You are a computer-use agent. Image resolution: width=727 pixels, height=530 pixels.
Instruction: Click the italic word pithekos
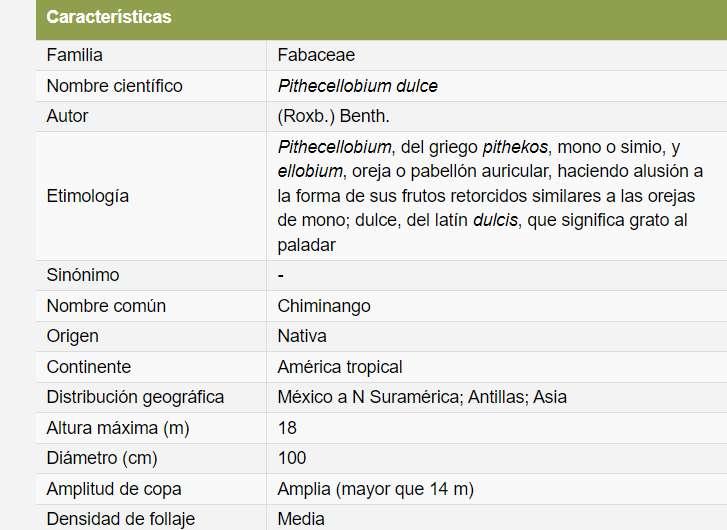click(x=515, y=147)
